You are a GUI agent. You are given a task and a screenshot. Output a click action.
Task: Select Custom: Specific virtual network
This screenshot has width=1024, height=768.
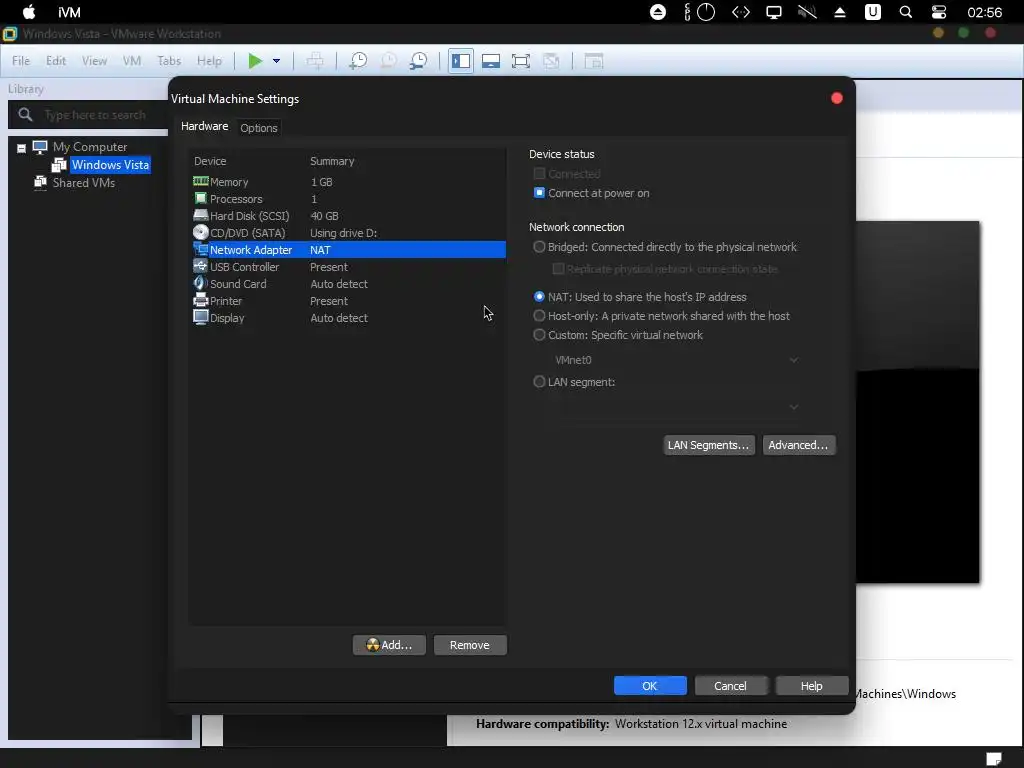click(x=539, y=334)
